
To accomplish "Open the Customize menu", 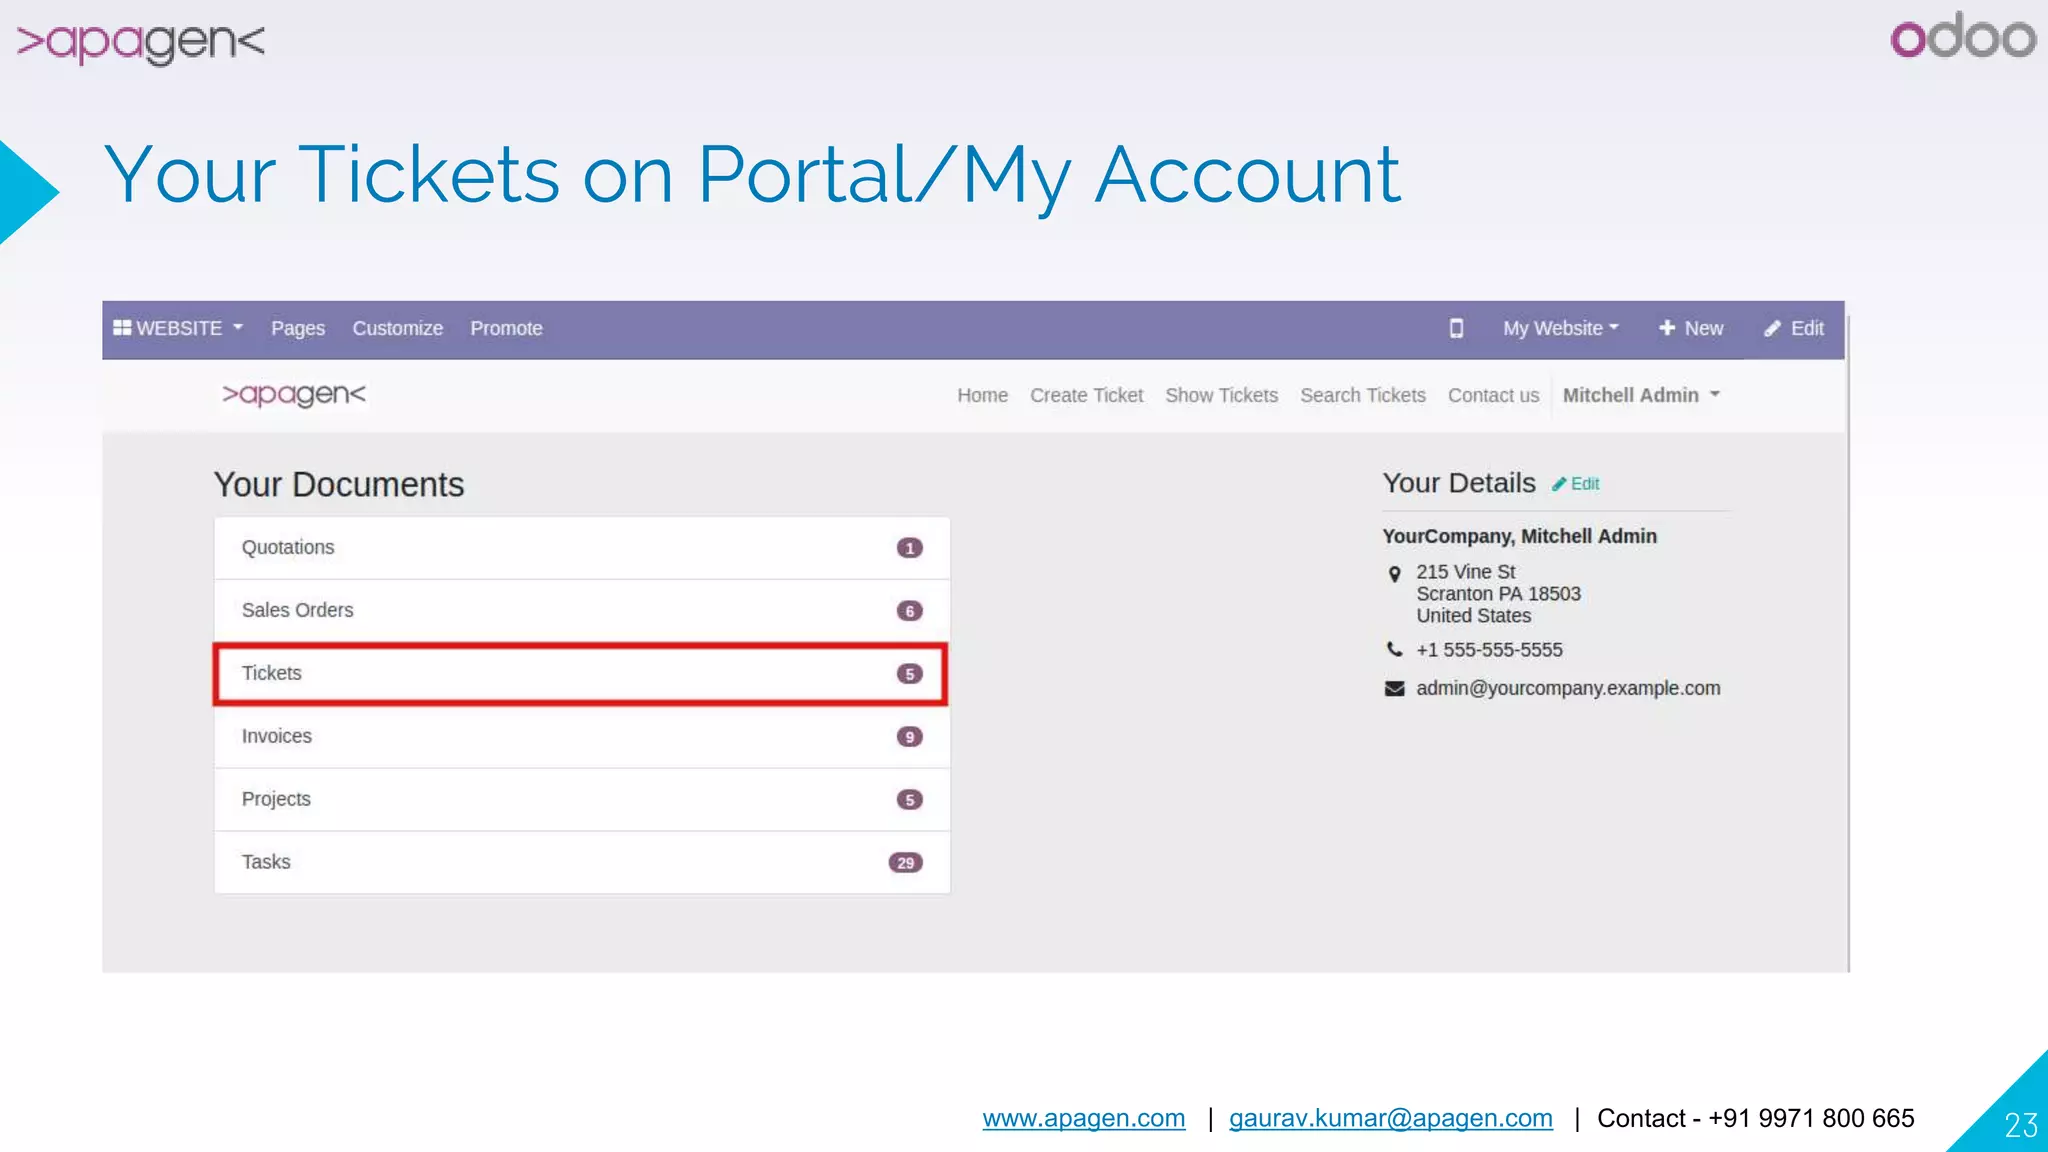I will (x=397, y=328).
